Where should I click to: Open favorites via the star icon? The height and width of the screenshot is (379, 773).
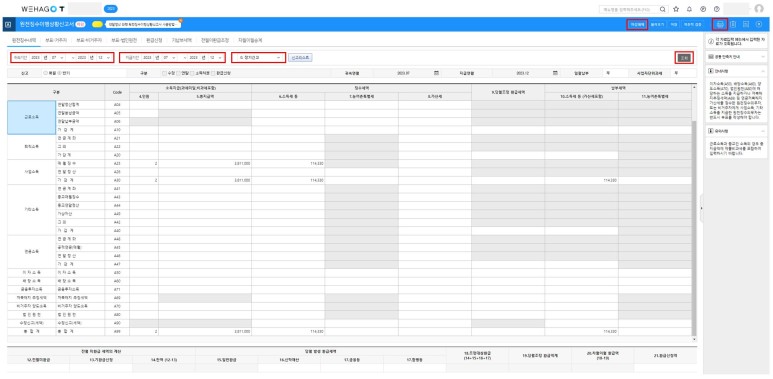(x=676, y=9)
